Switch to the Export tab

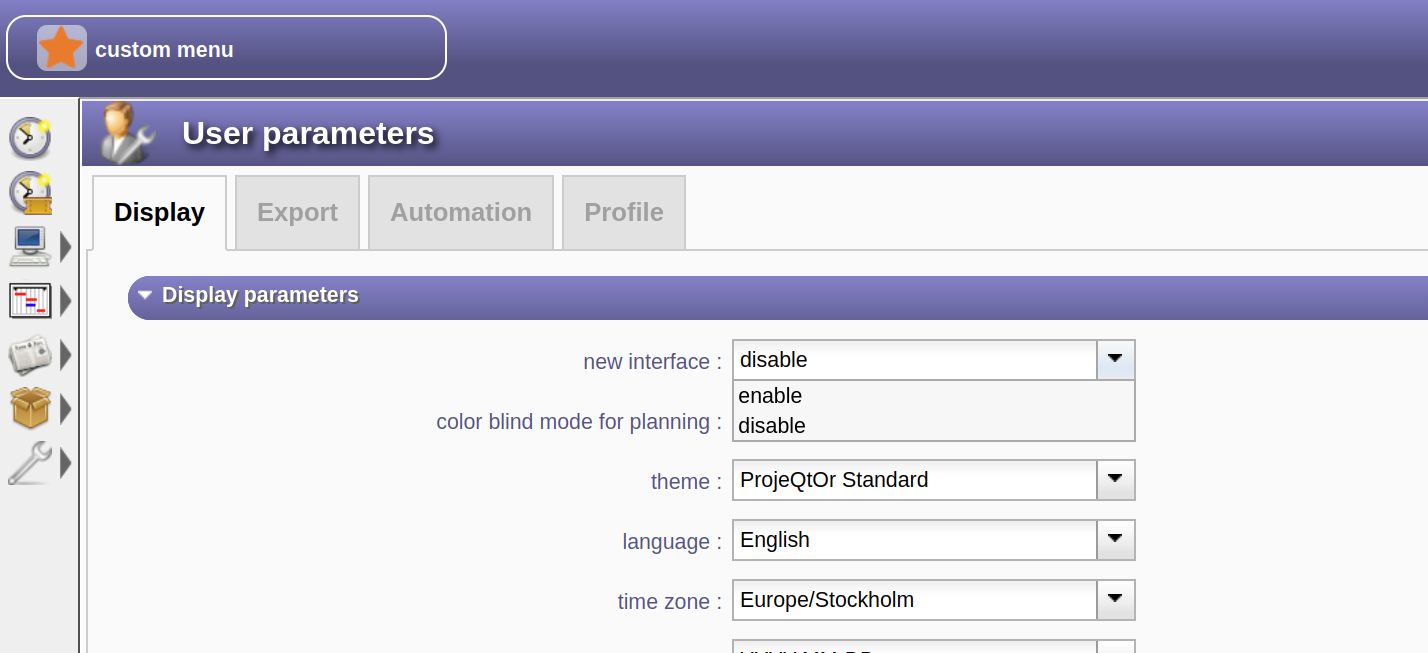(297, 212)
